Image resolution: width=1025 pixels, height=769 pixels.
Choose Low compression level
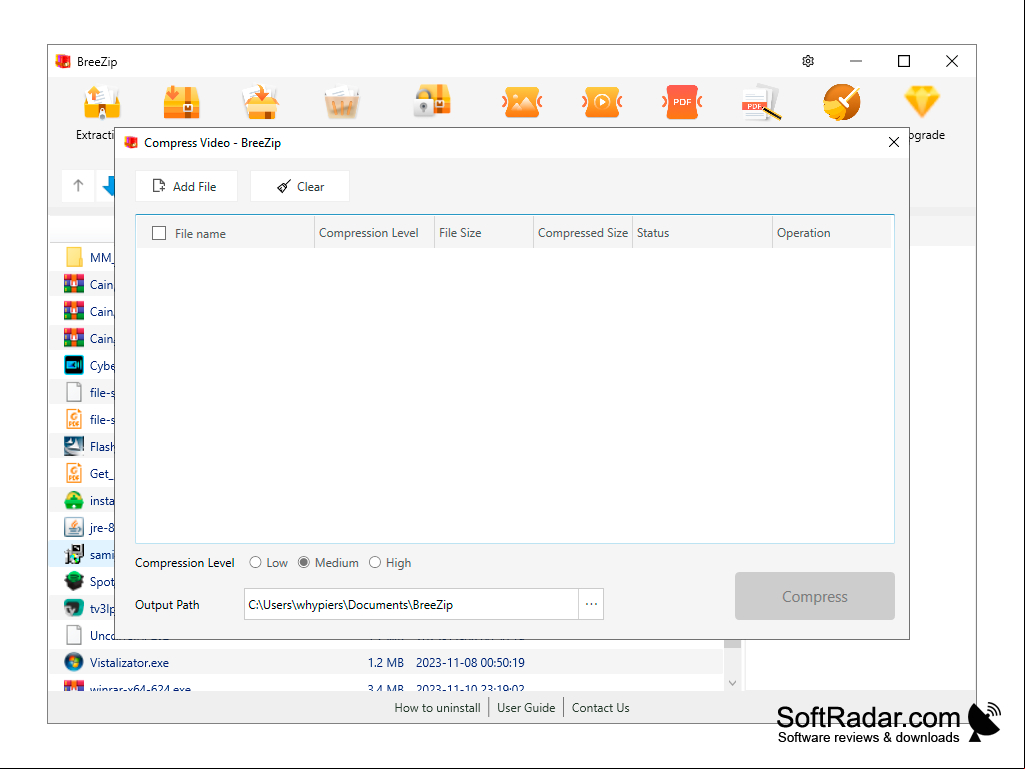[x=256, y=562]
